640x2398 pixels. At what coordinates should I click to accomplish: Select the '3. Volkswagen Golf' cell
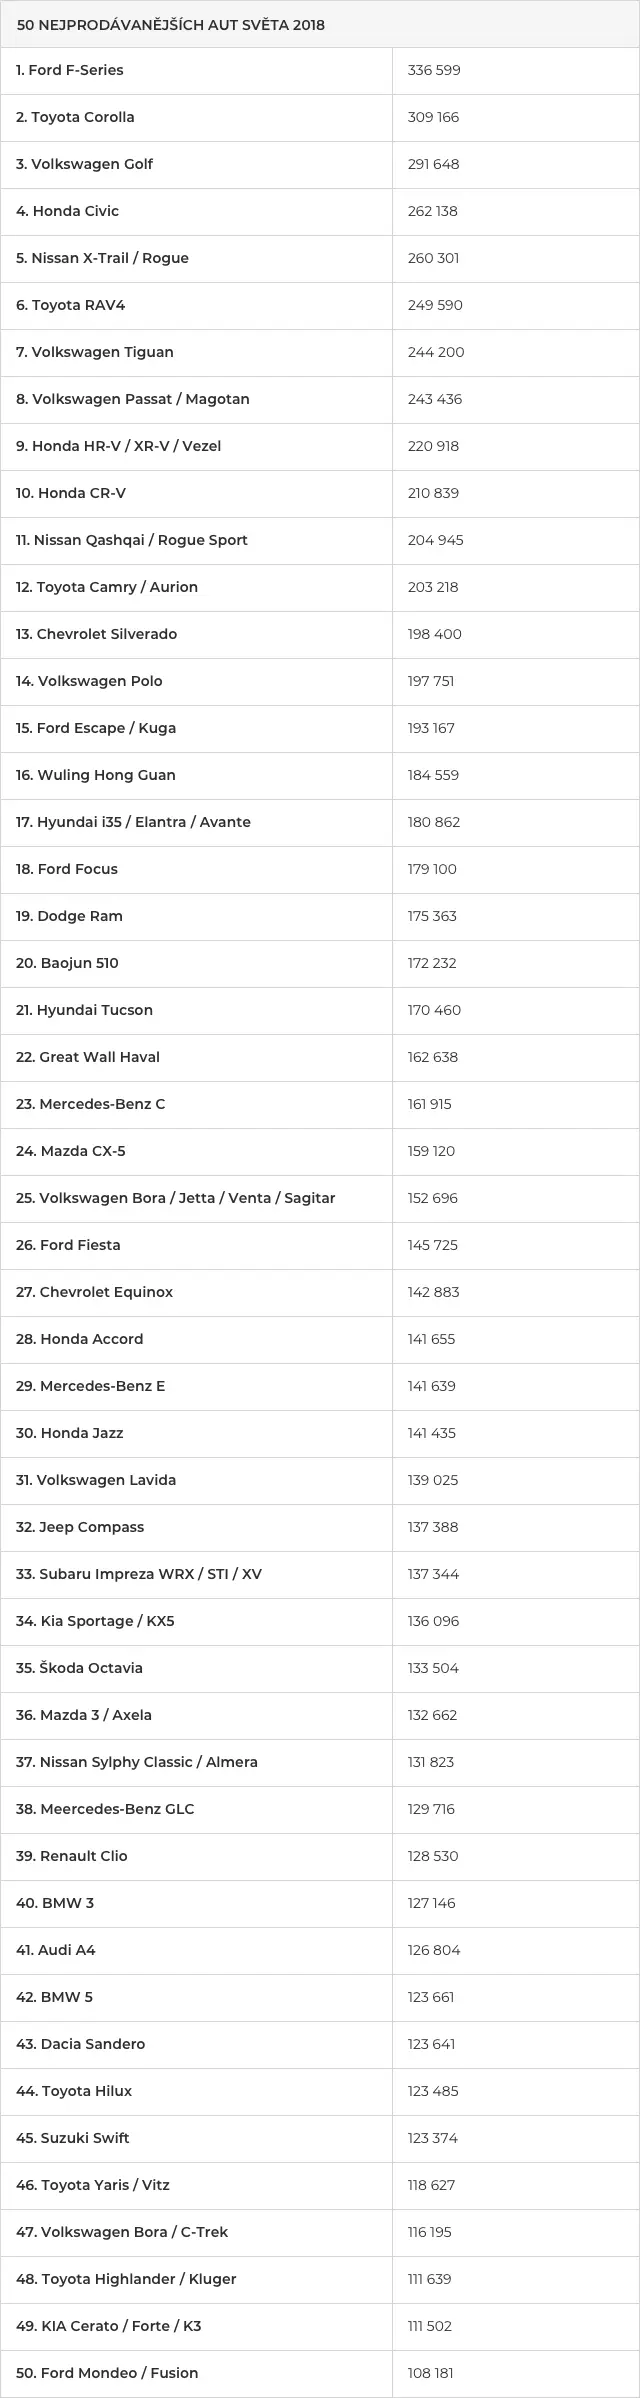click(197, 165)
